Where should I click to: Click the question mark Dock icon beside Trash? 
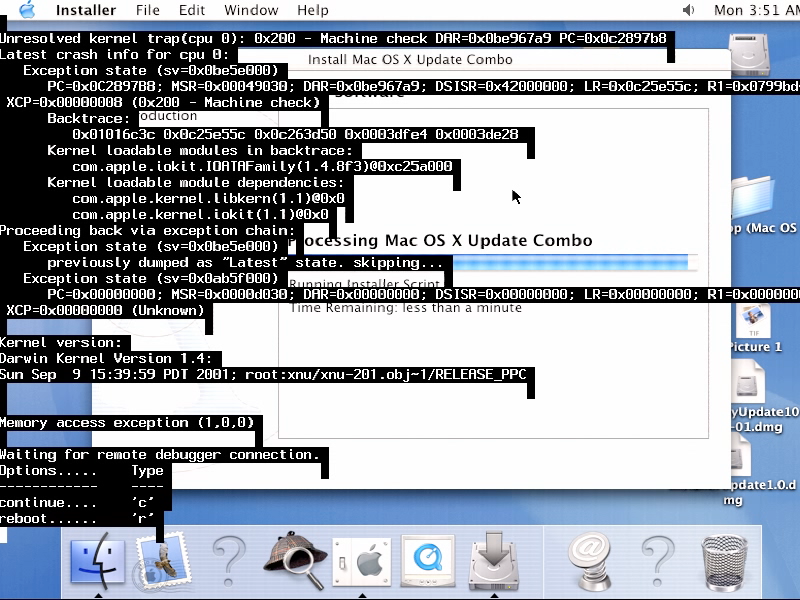(x=658, y=561)
